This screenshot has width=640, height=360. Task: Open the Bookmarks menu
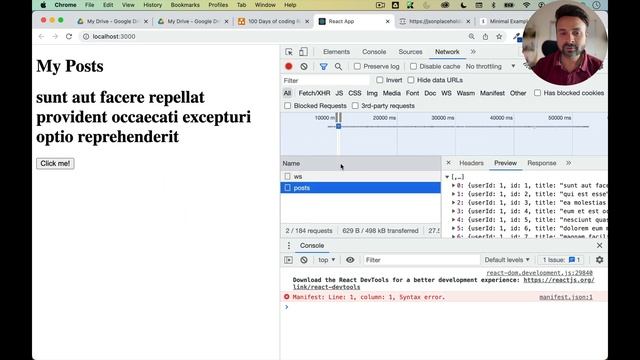click(185, 5)
